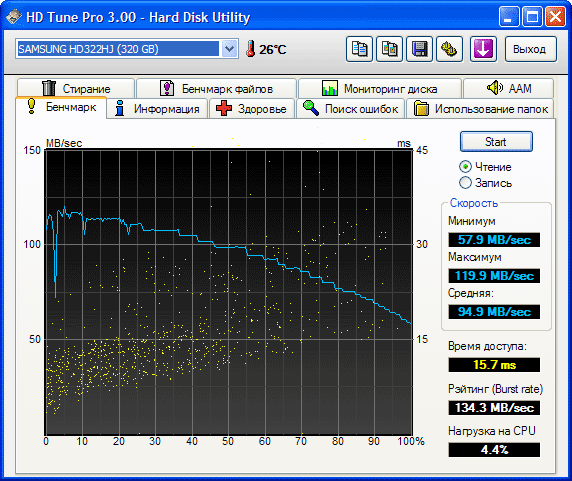The image size is (572, 481).
Task: Select the Чтение radio button
Action: coord(465,167)
